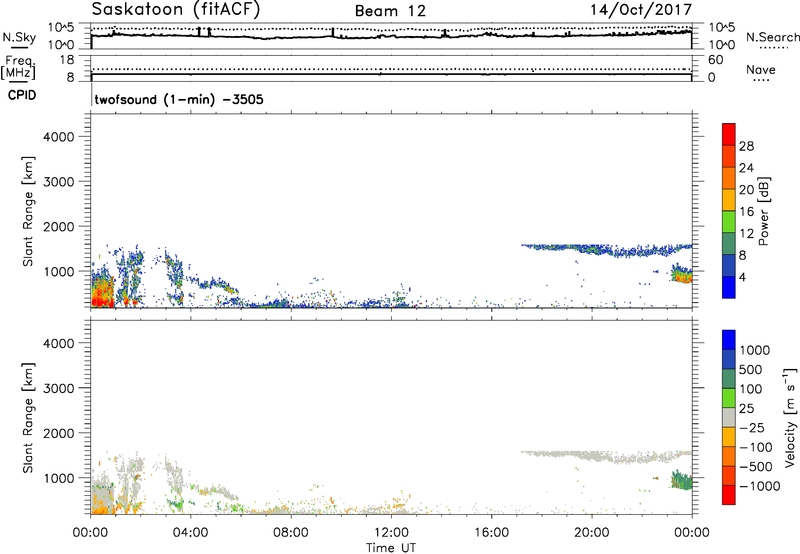
Task: Pick the Velocity colorbar segment between -1000 and -500
Action: tap(729, 475)
